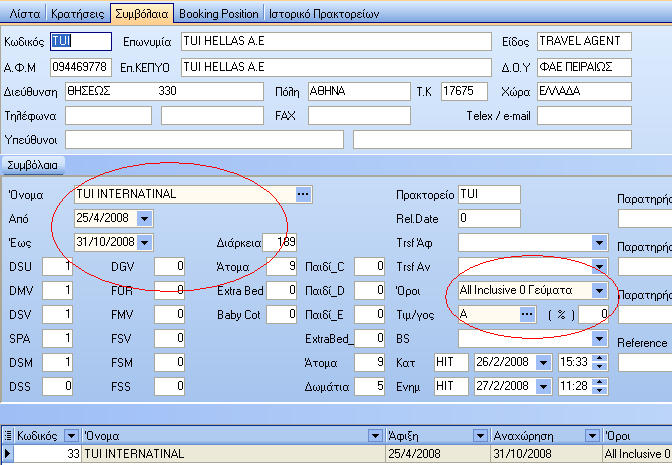Select grid cell 25/4/2008 under Άφιξη
The width and height of the screenshot is (672, 465).
point(438,454)
